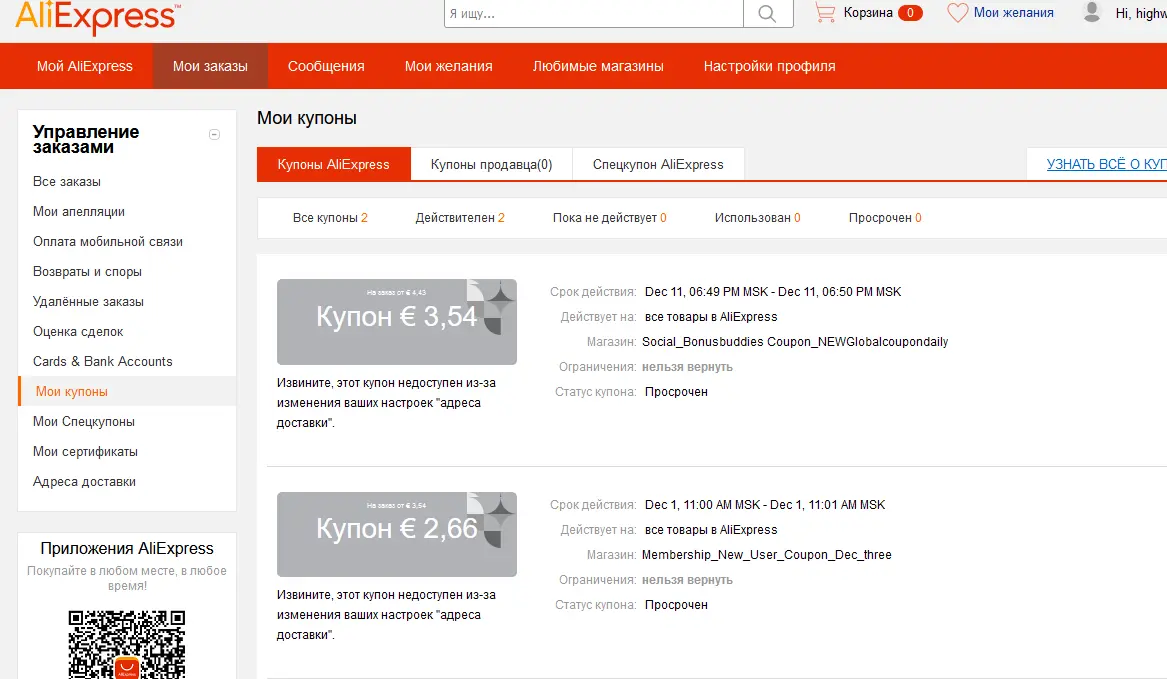Click the Приложения AliExpress heading
Image resolution: width=1167 pixels, height=679 pixels.
(x=127, y=549)
